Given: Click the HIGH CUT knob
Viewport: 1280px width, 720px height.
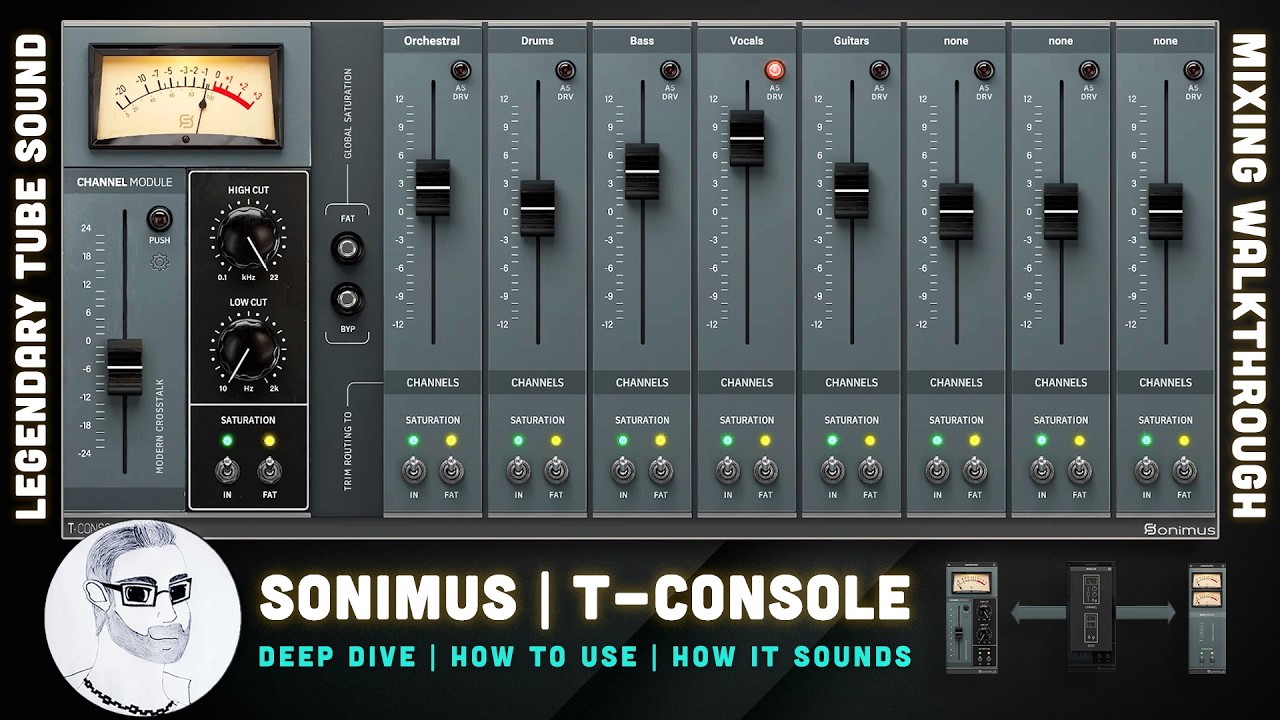Looking at the screenshot, I should coord(247,237).
